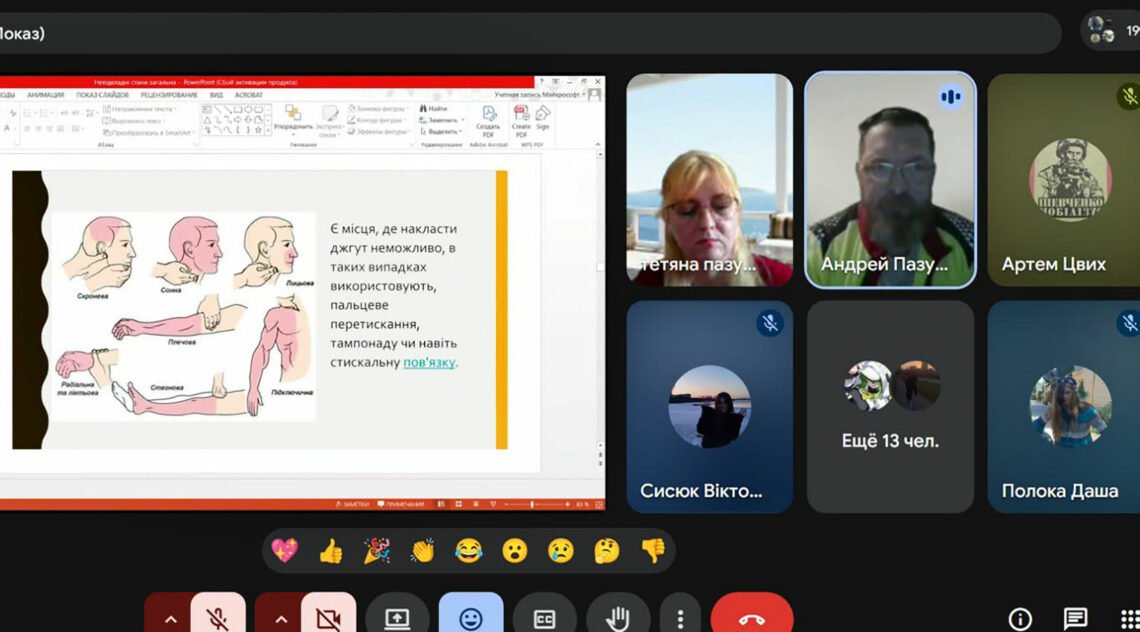This screenshot has width=1140, height=632.
Task: Open the chat panel icon
Action: point(1075,619)
